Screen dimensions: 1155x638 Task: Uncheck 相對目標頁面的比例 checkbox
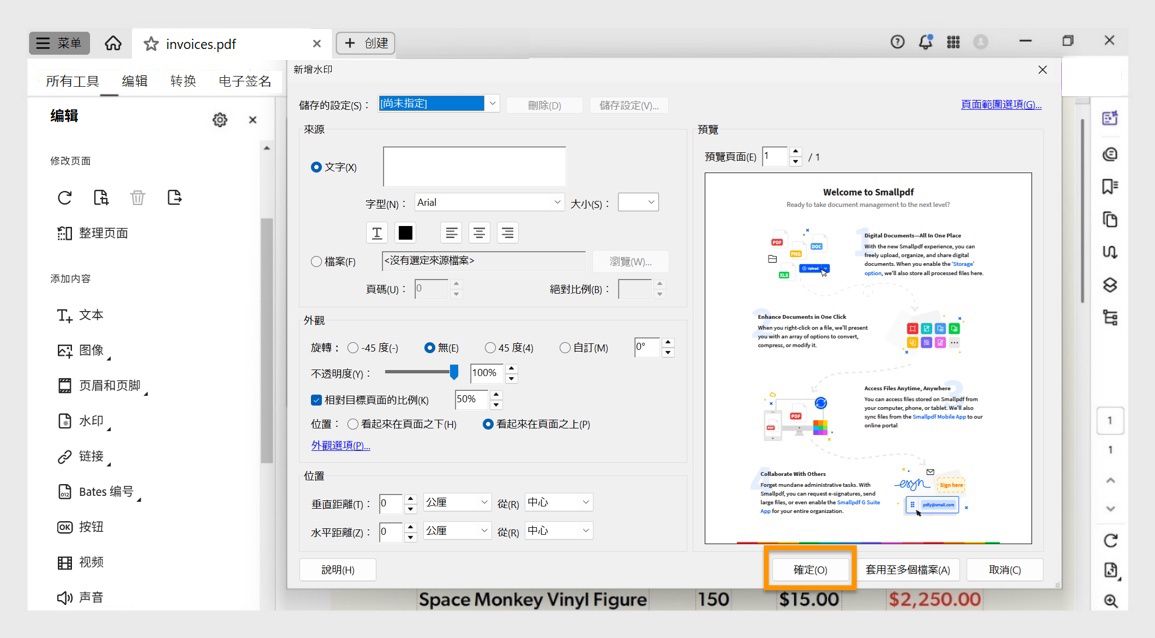[x=317, y=397]
